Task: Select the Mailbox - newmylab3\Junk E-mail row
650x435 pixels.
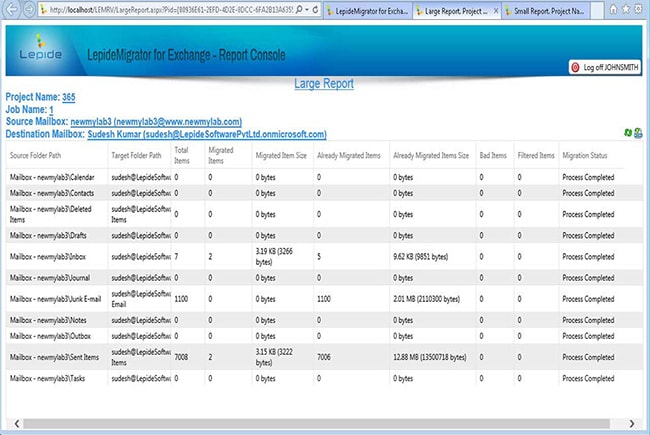Action: pyautogui.click(x=324, y=299)
